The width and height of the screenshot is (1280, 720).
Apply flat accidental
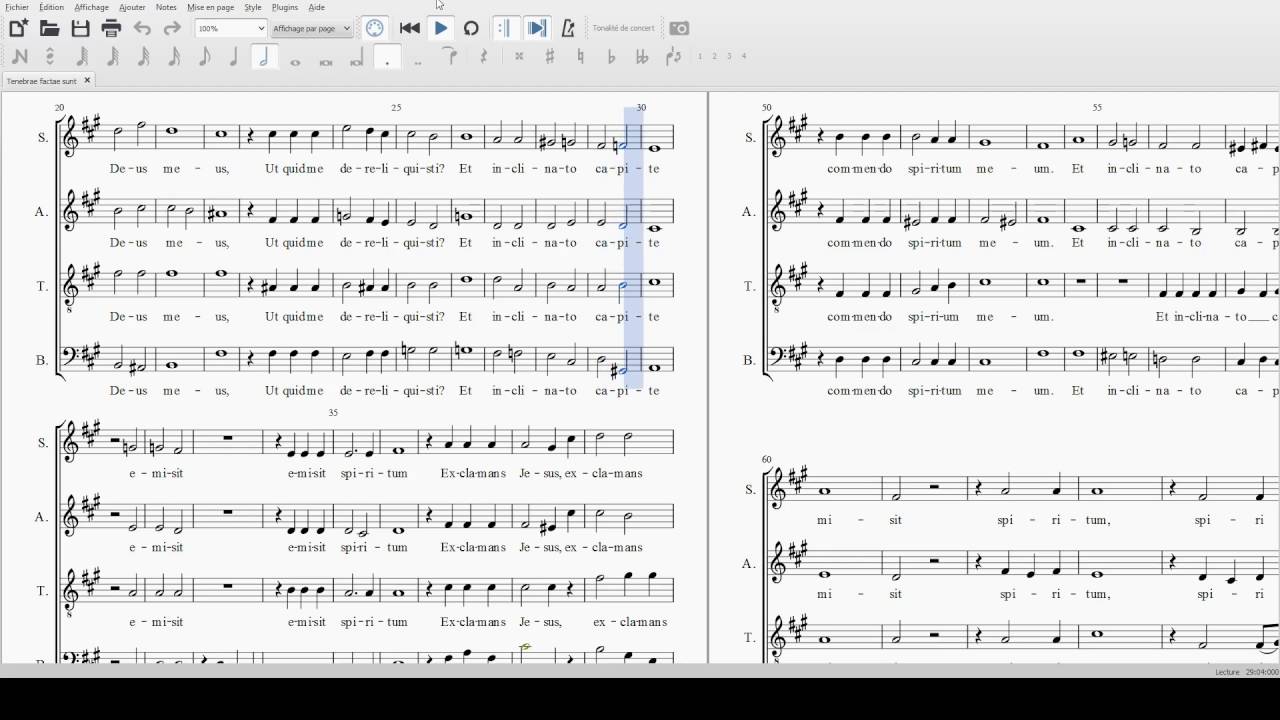[x=612, y=57]
